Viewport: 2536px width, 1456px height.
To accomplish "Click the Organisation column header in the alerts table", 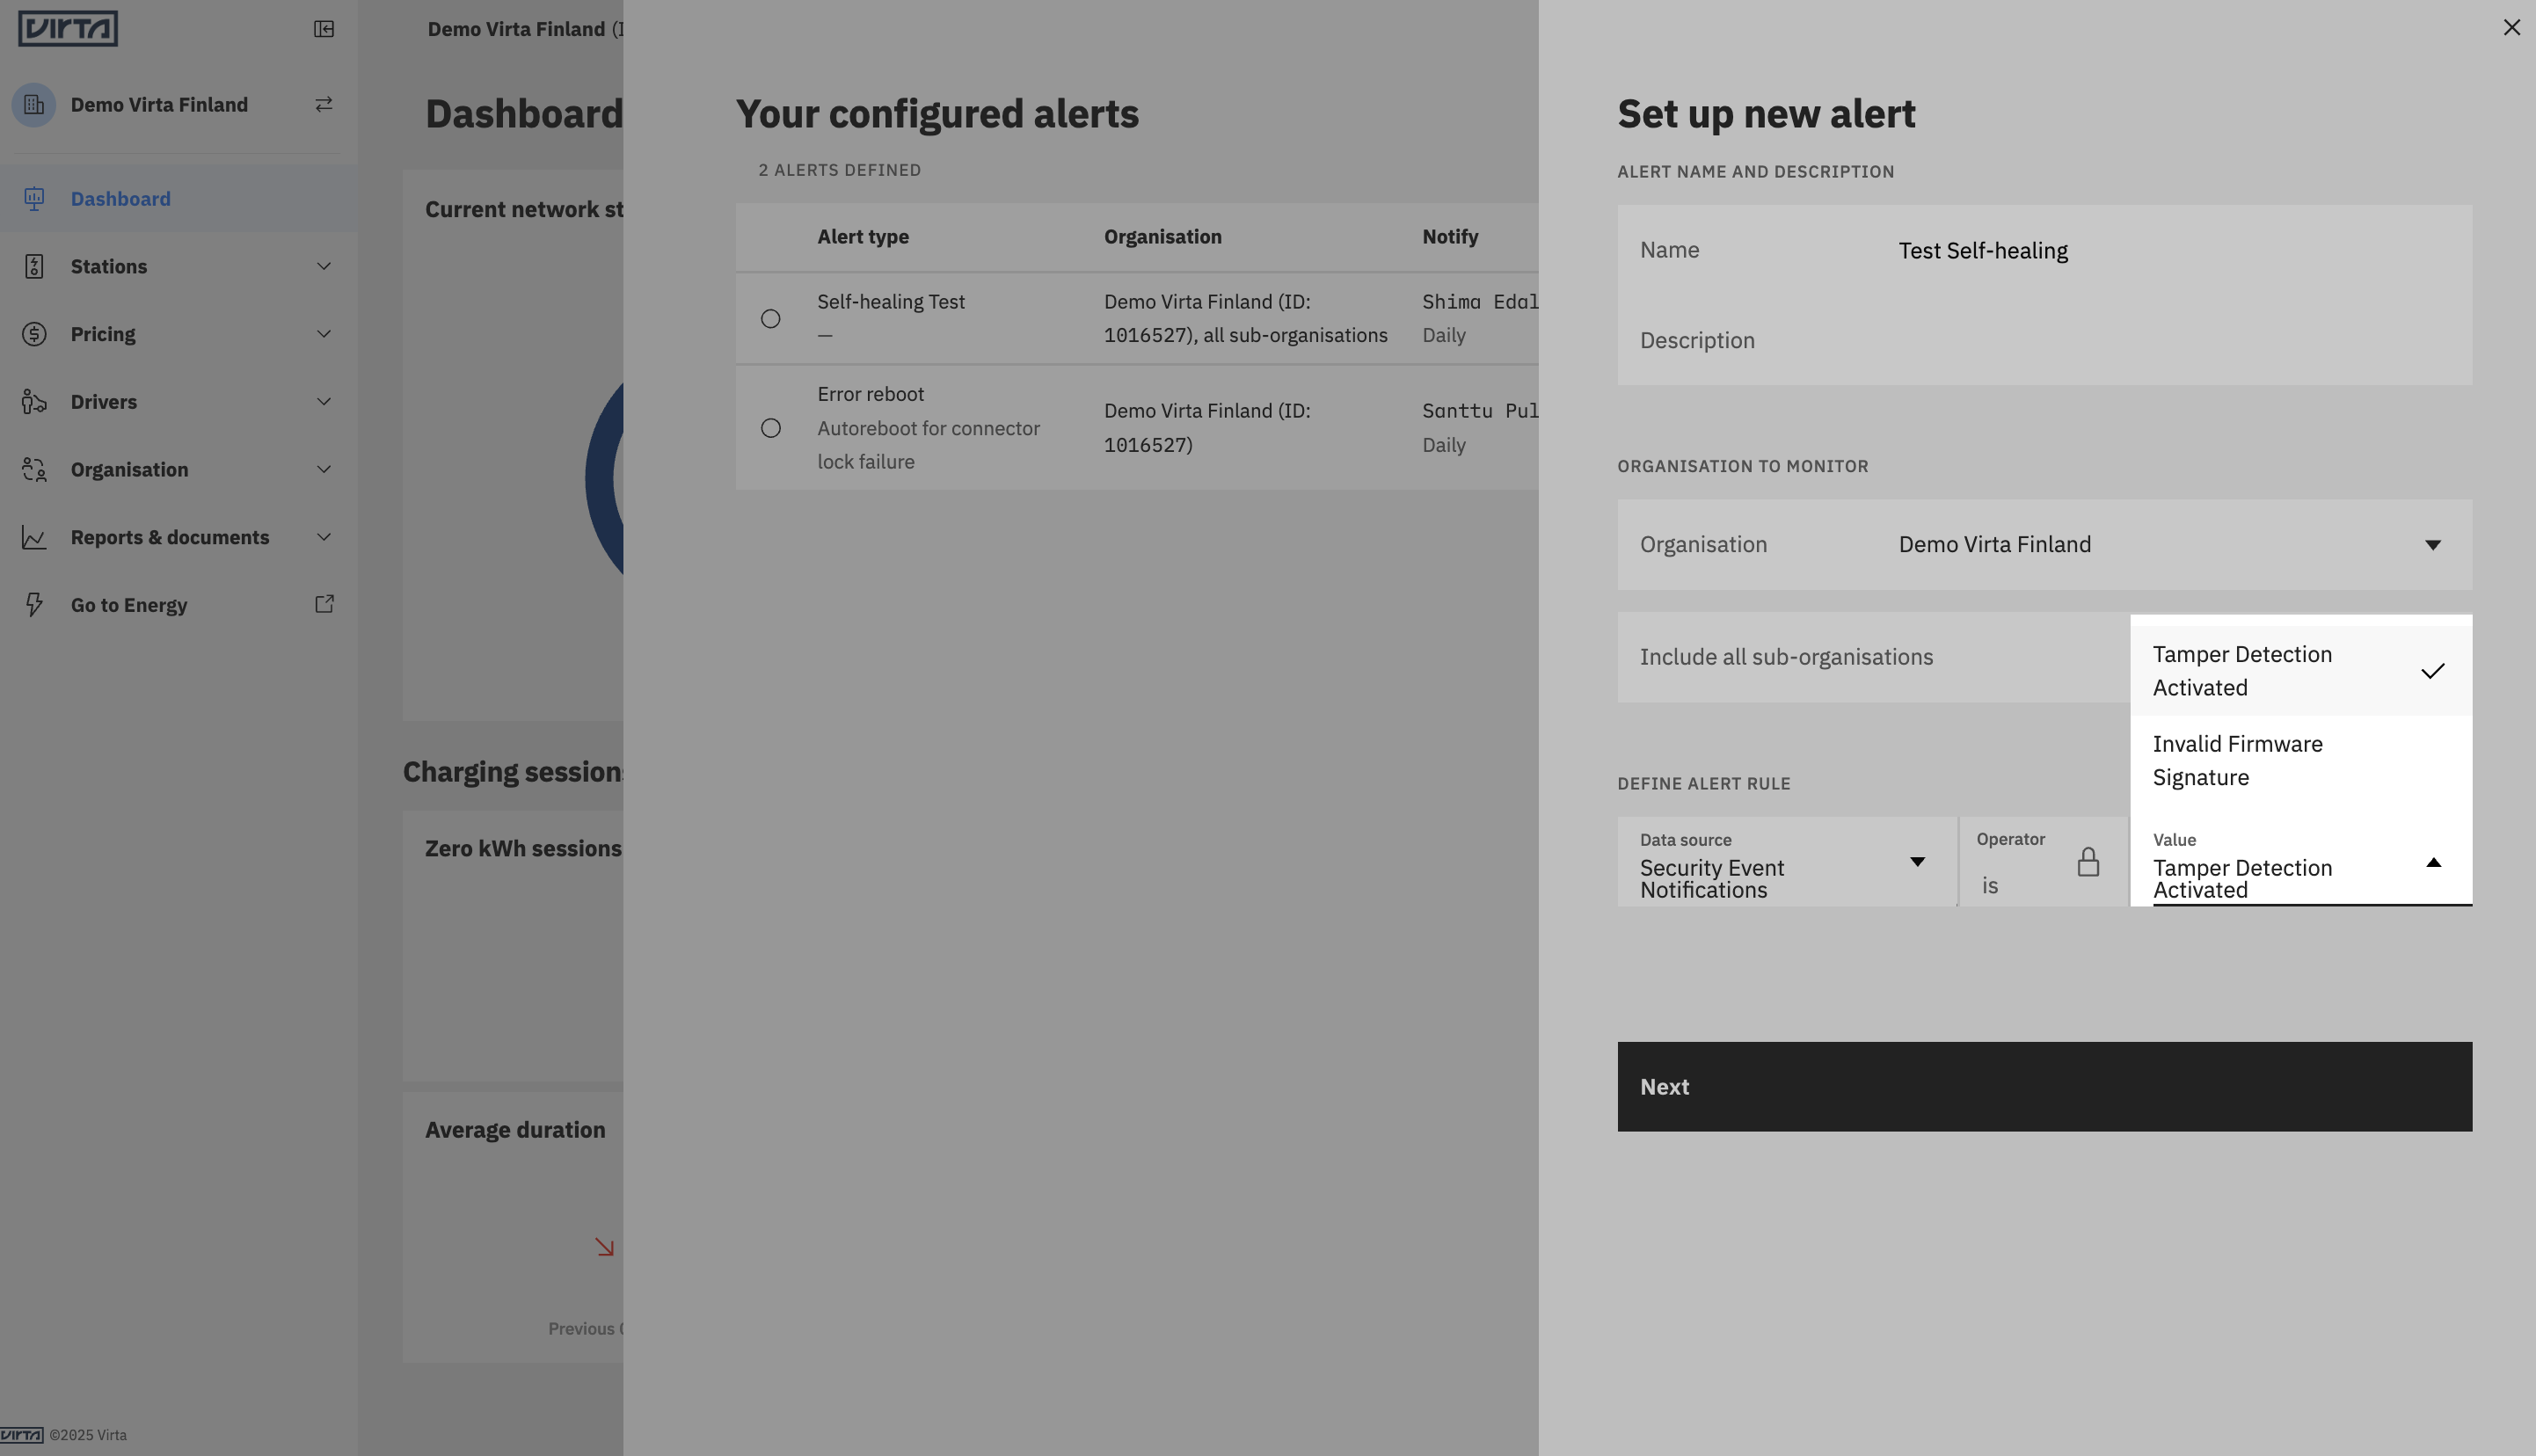I will pos(1162,237).
